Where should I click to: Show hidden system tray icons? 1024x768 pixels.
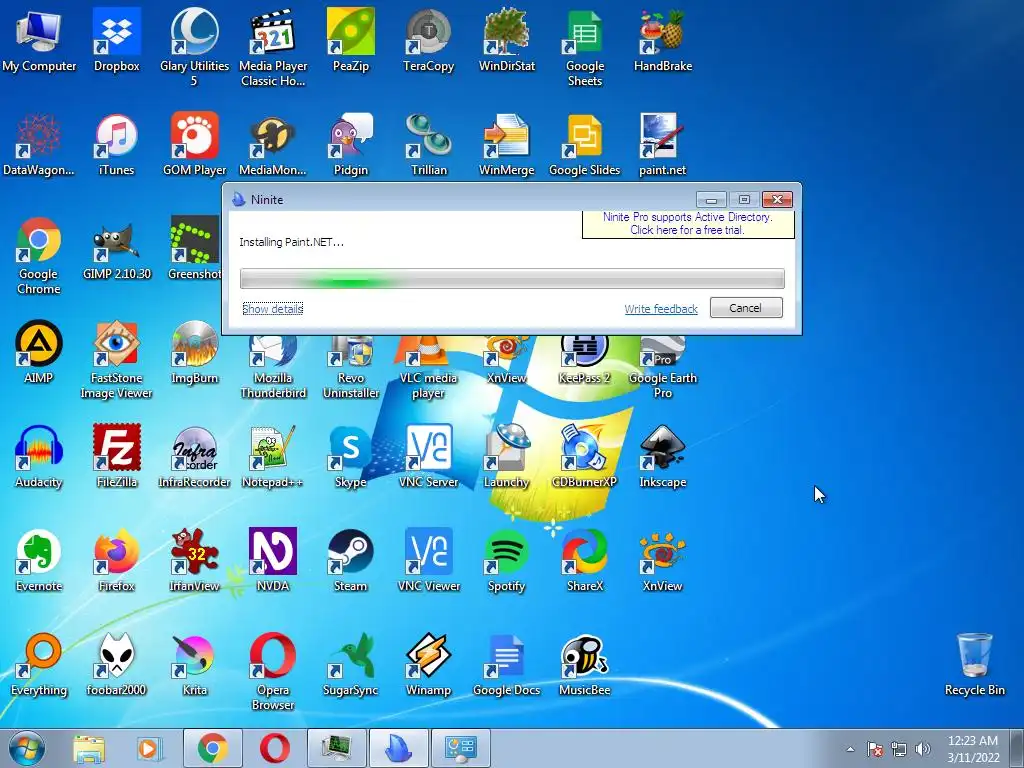pyautogui.click(x=850, y=749)
